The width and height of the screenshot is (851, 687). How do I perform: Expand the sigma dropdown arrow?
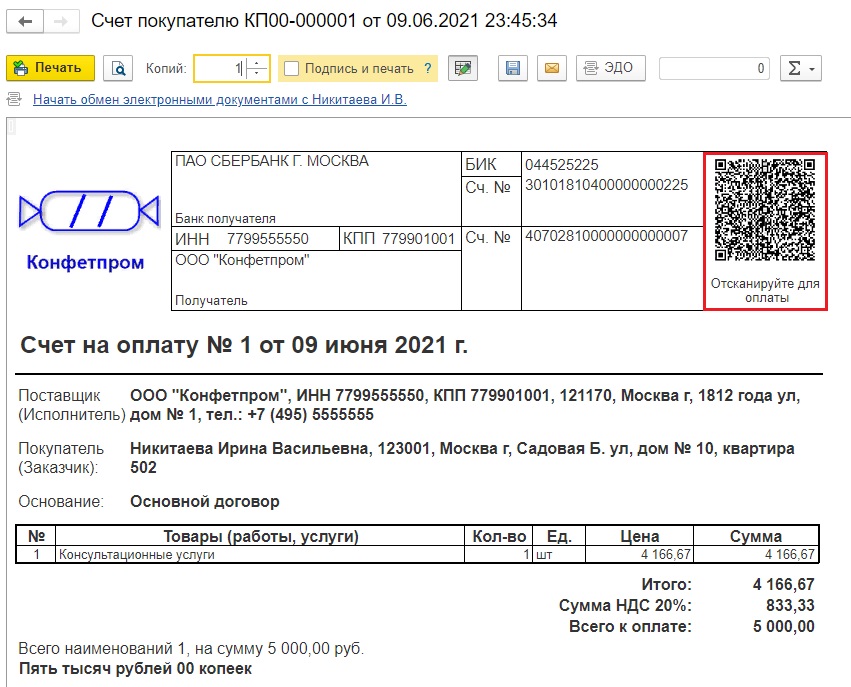[812, 69]
